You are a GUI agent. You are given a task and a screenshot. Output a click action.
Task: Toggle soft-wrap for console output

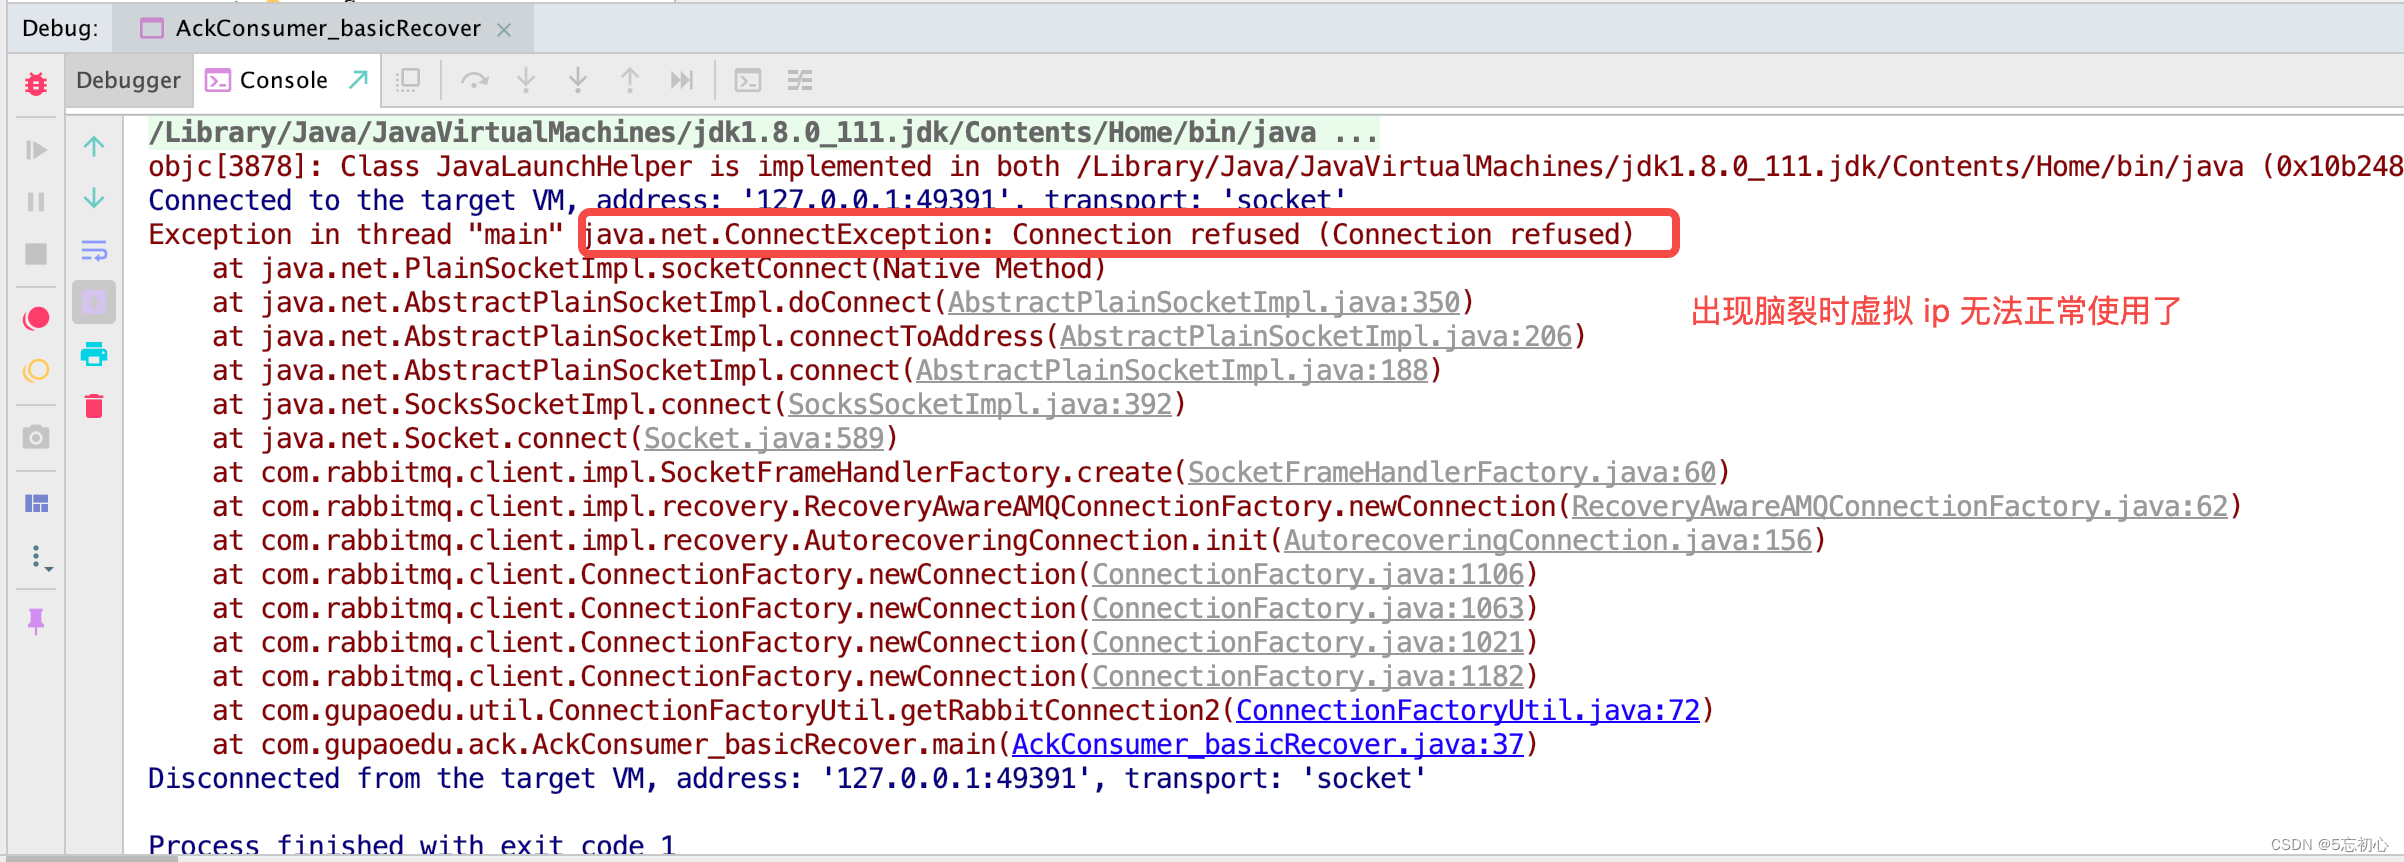click(x=94, y=250)
